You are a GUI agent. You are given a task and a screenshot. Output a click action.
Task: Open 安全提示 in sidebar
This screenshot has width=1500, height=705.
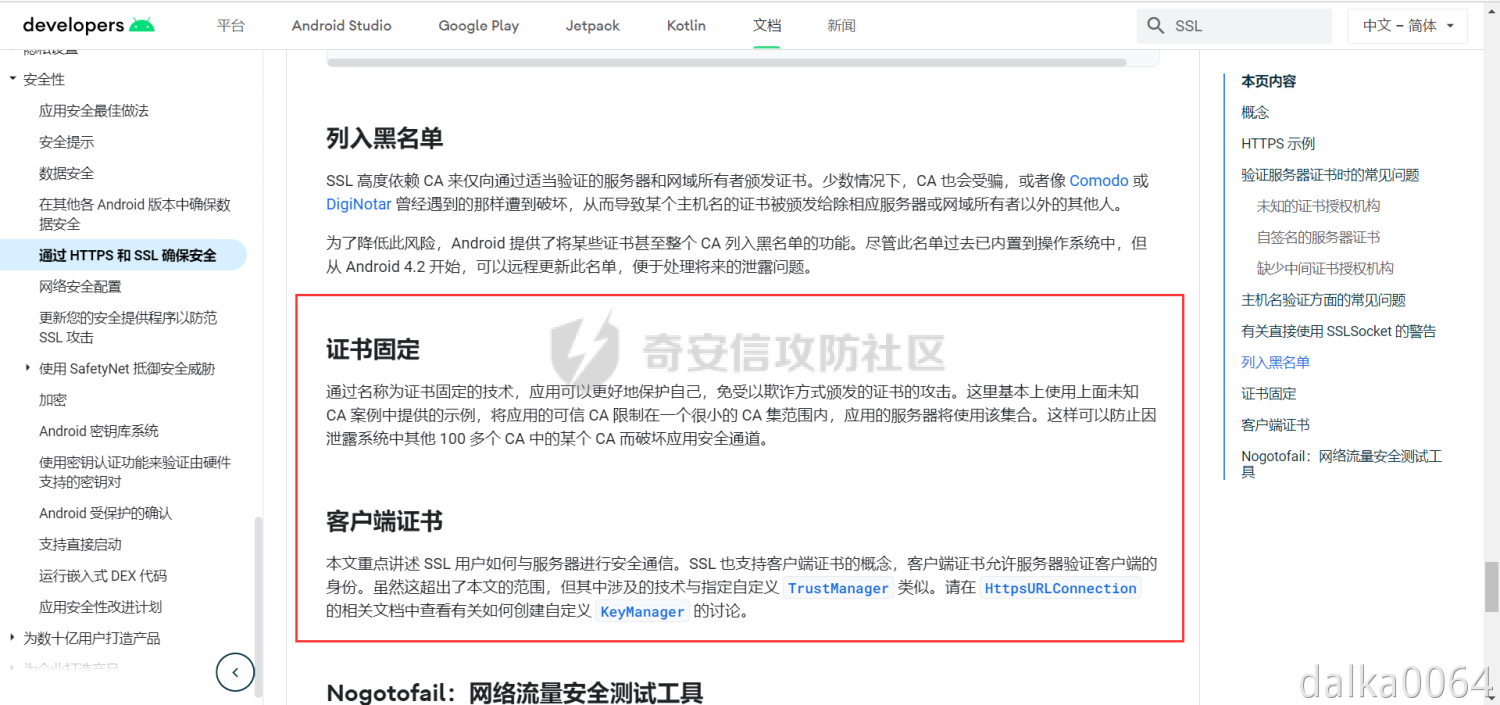pos(67,142)
